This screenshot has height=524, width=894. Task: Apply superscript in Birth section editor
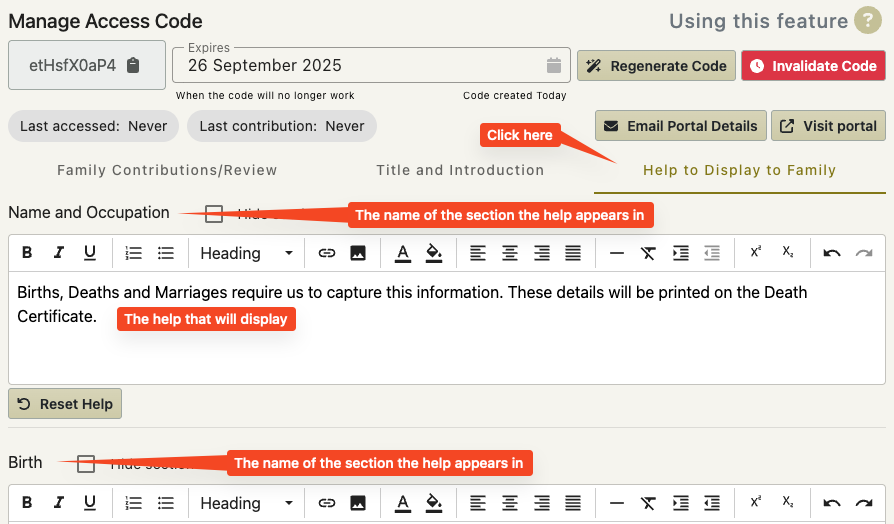click(755, 502)
